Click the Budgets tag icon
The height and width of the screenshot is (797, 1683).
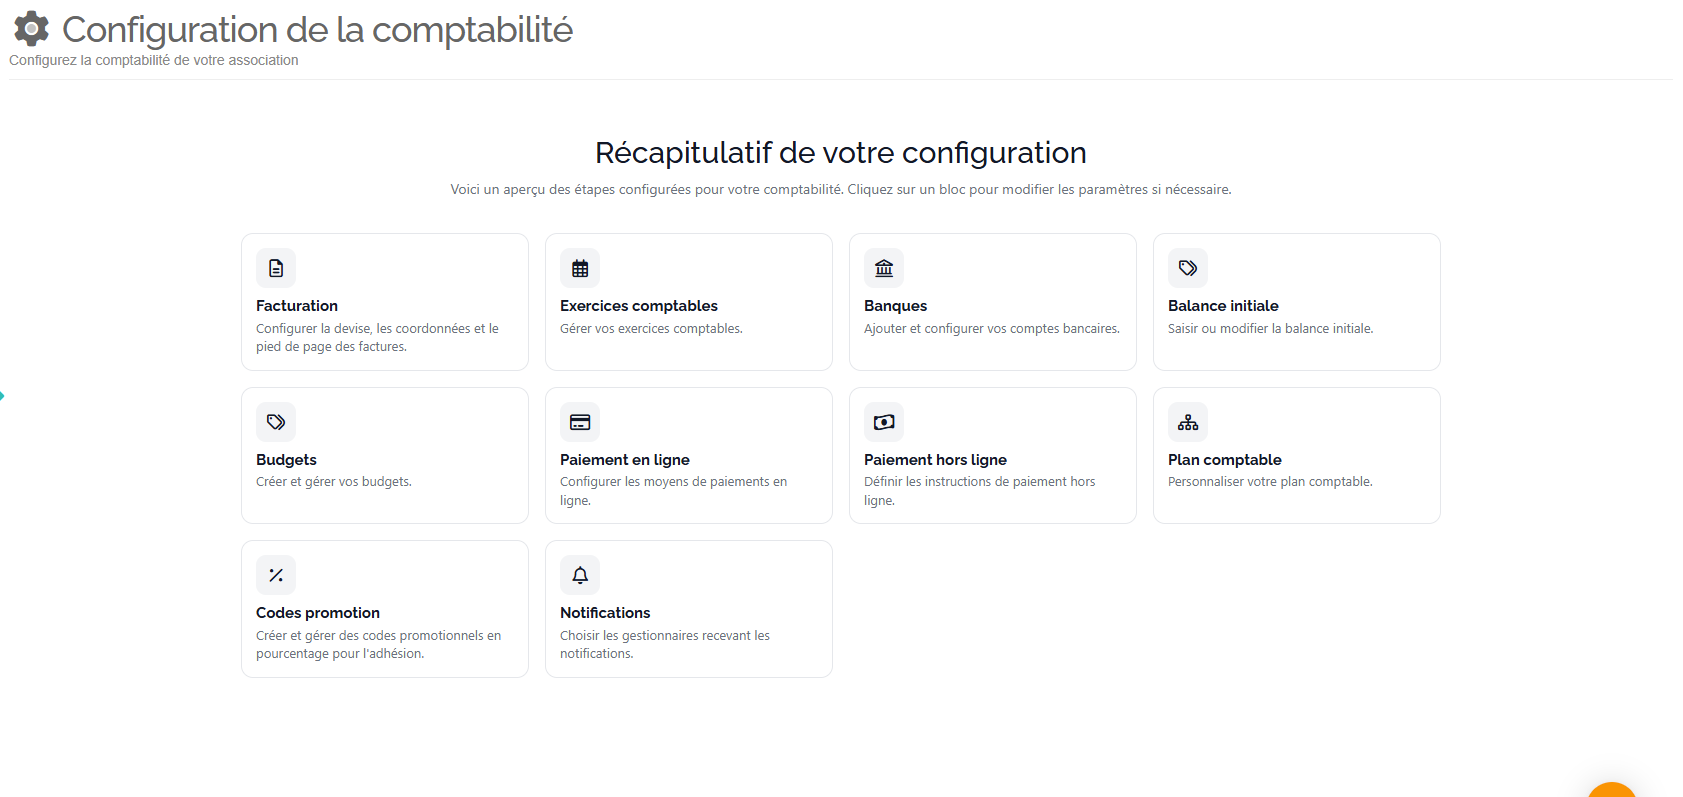pyautogui.click(x=276, y=422)
